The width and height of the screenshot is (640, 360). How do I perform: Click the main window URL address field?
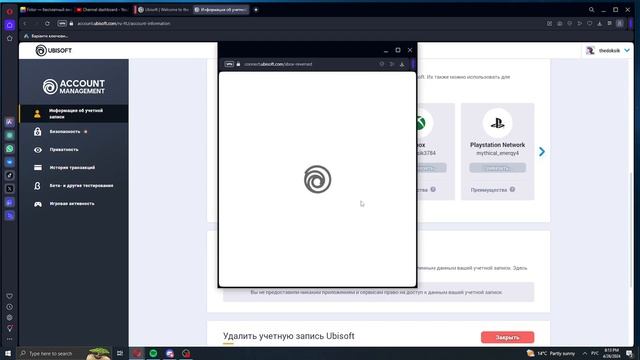pyautogui.click(x=124, y=24)
